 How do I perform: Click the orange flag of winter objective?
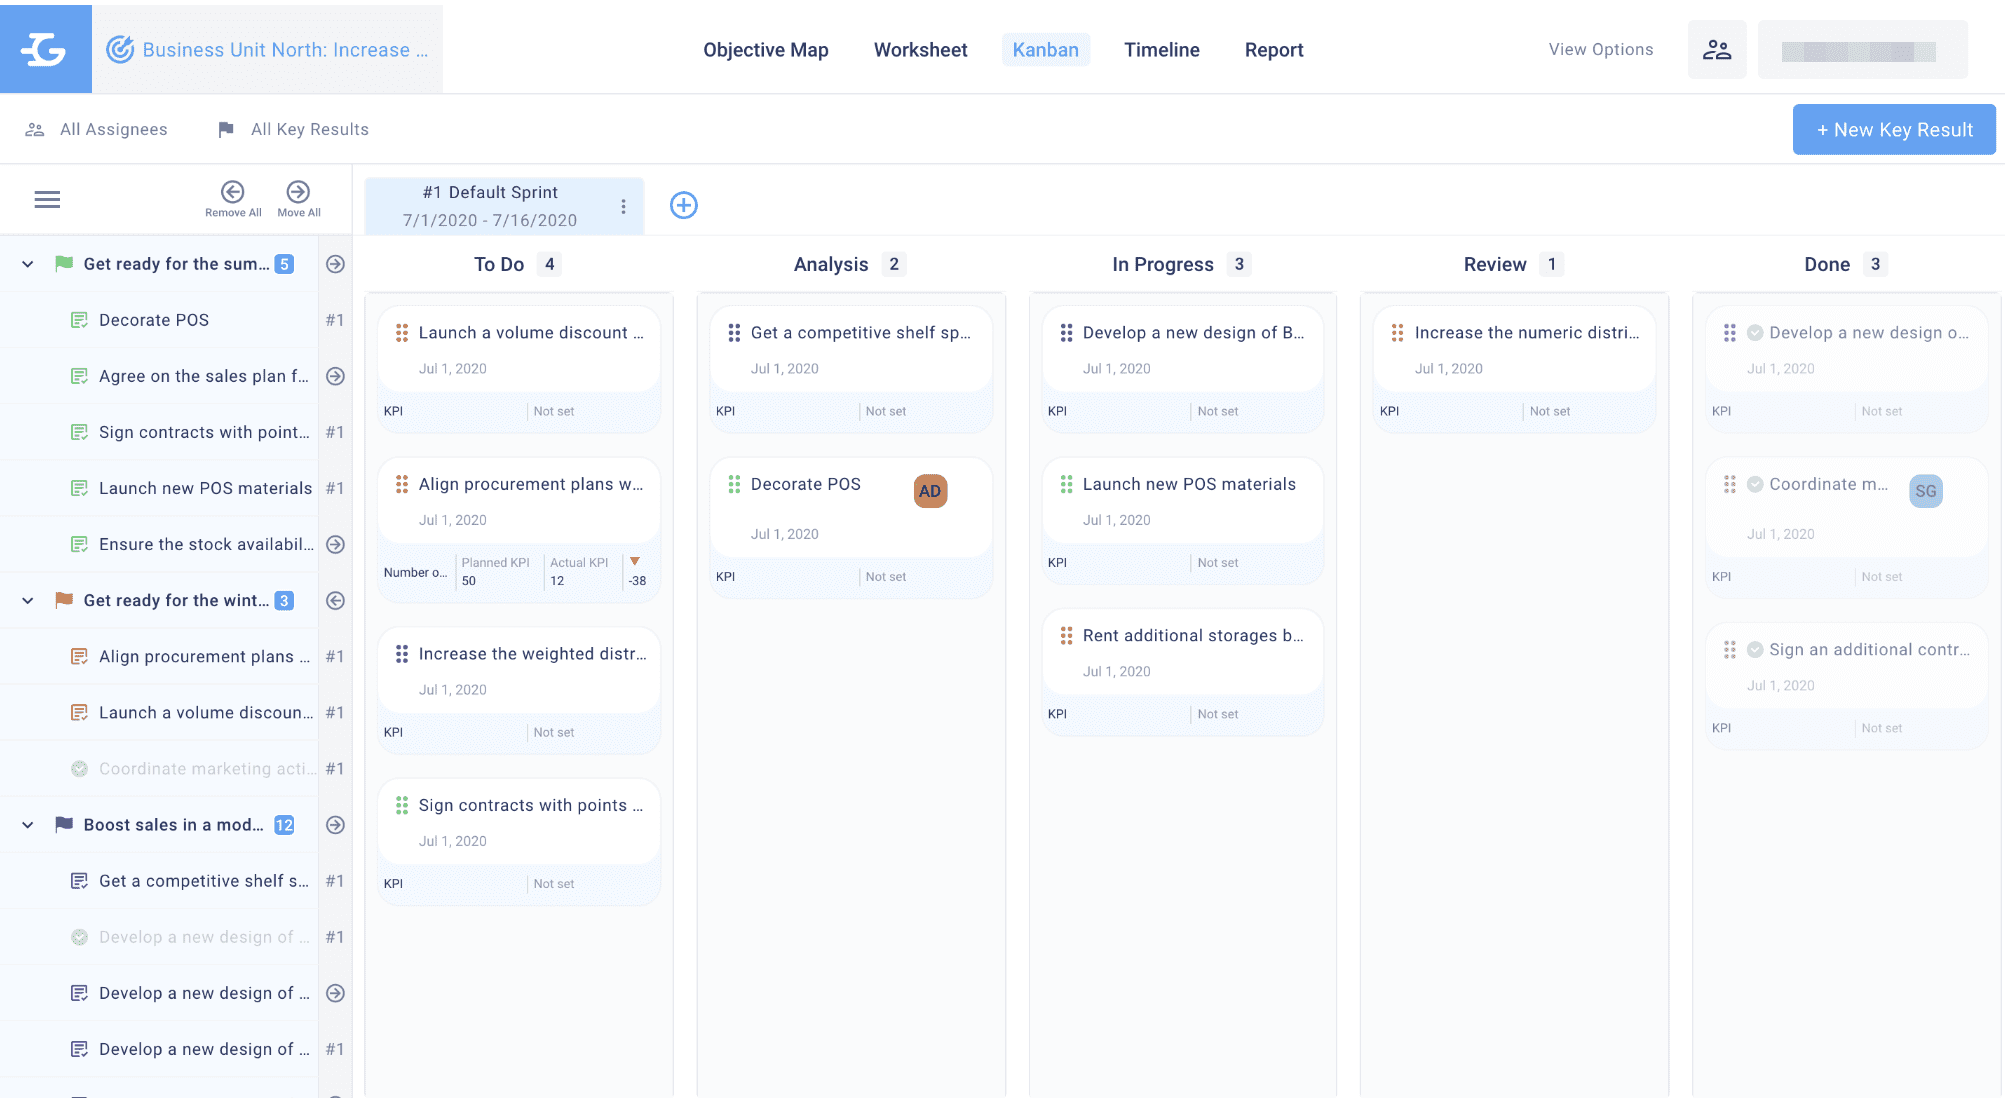64,600
